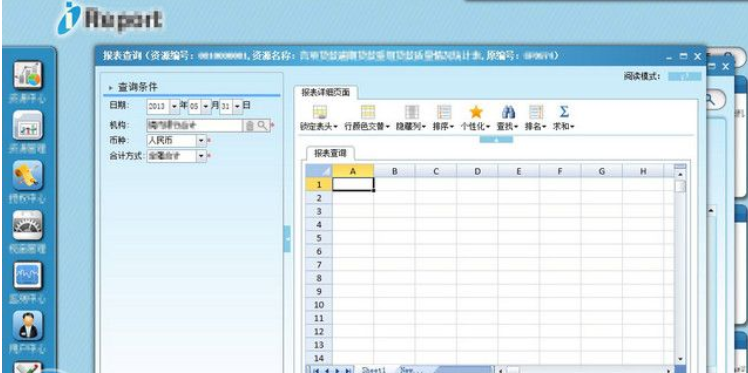748x373 pixels.
Task: Switch to the 报表详细页面 tab
Action: click(x=325, y=93)
